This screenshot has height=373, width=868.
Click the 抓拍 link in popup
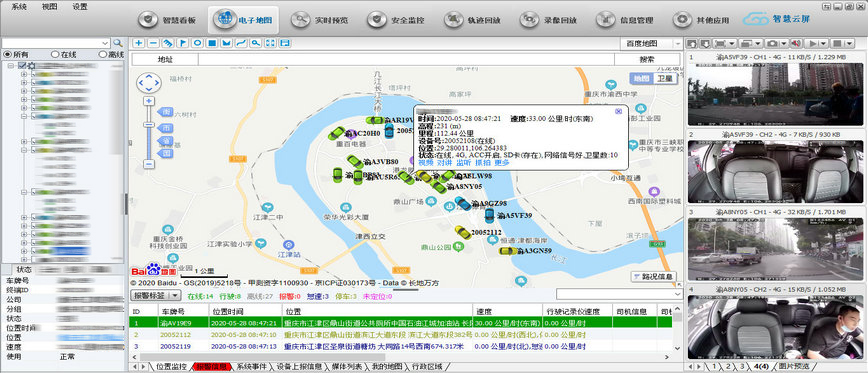tap(483, 163)
